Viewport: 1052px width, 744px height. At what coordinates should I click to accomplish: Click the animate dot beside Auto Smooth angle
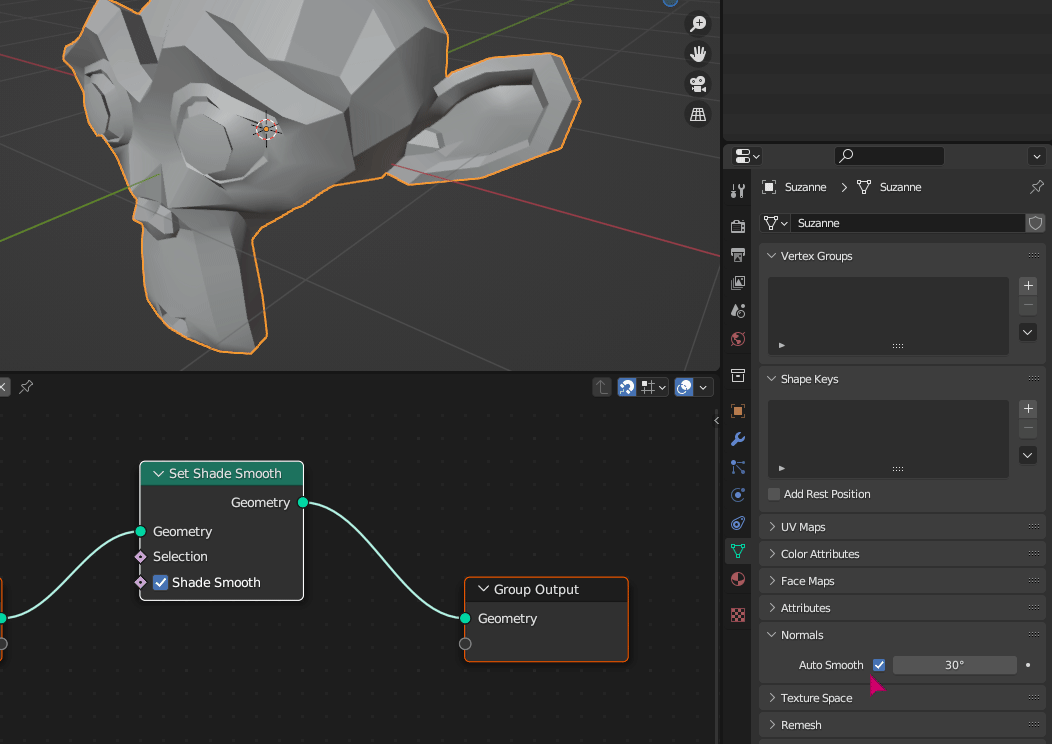point(1028,665)
